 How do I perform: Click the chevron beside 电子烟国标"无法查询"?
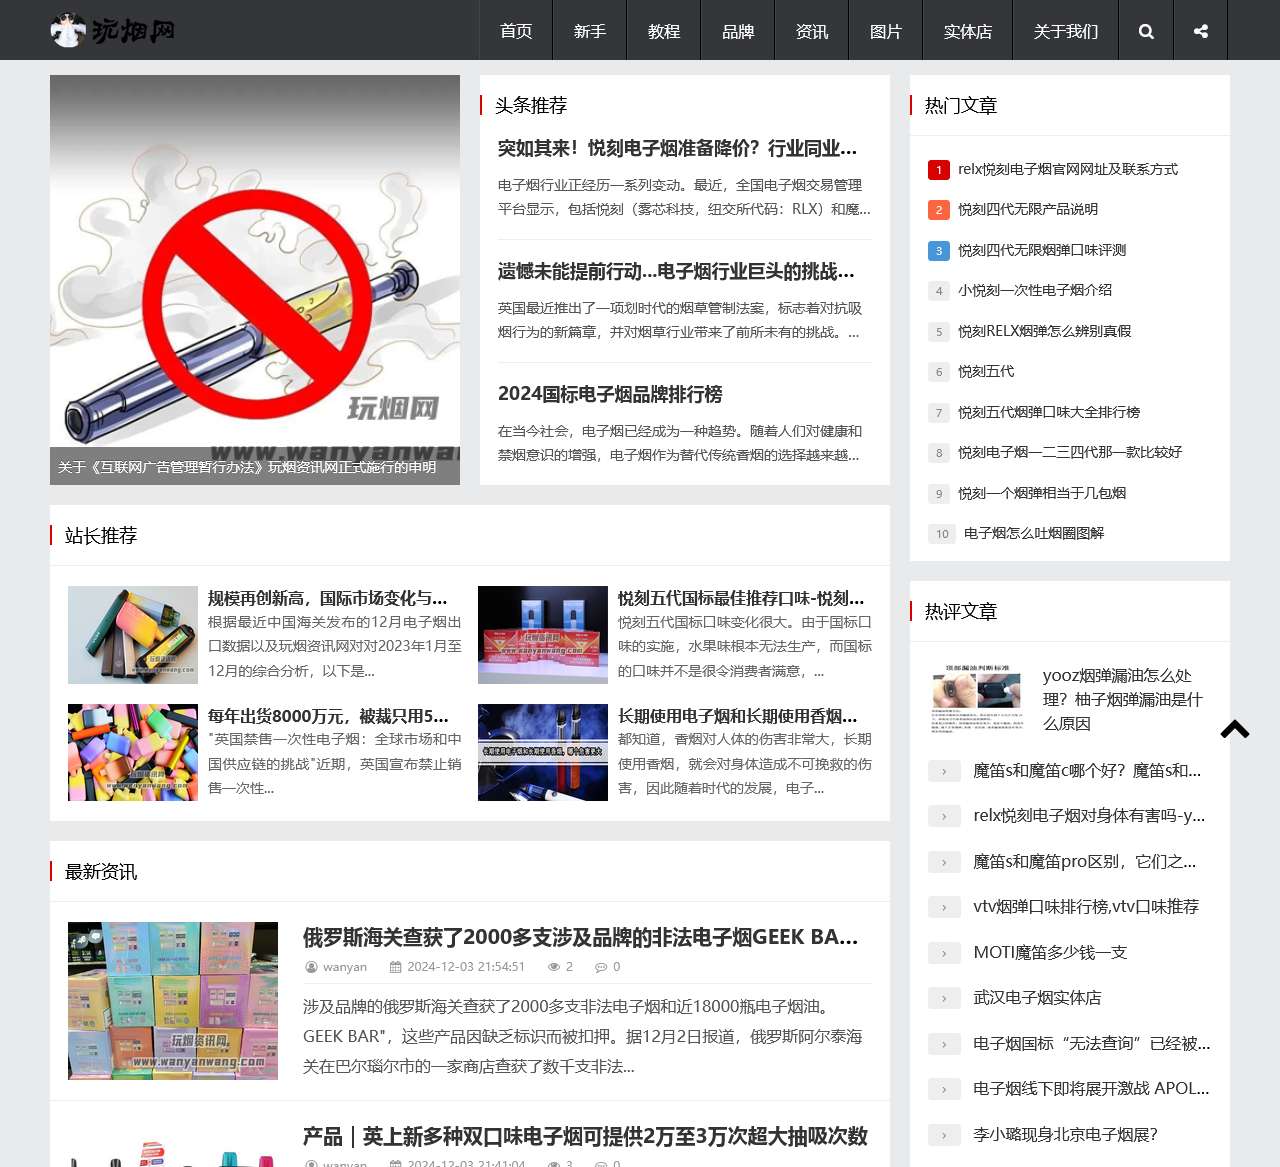coord(944,1044)
